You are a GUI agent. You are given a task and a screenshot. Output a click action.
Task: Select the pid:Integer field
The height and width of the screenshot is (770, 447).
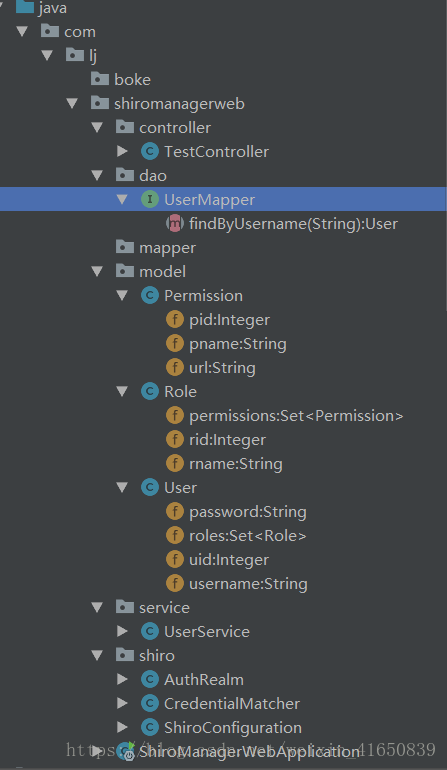click(x=229, y=320)
